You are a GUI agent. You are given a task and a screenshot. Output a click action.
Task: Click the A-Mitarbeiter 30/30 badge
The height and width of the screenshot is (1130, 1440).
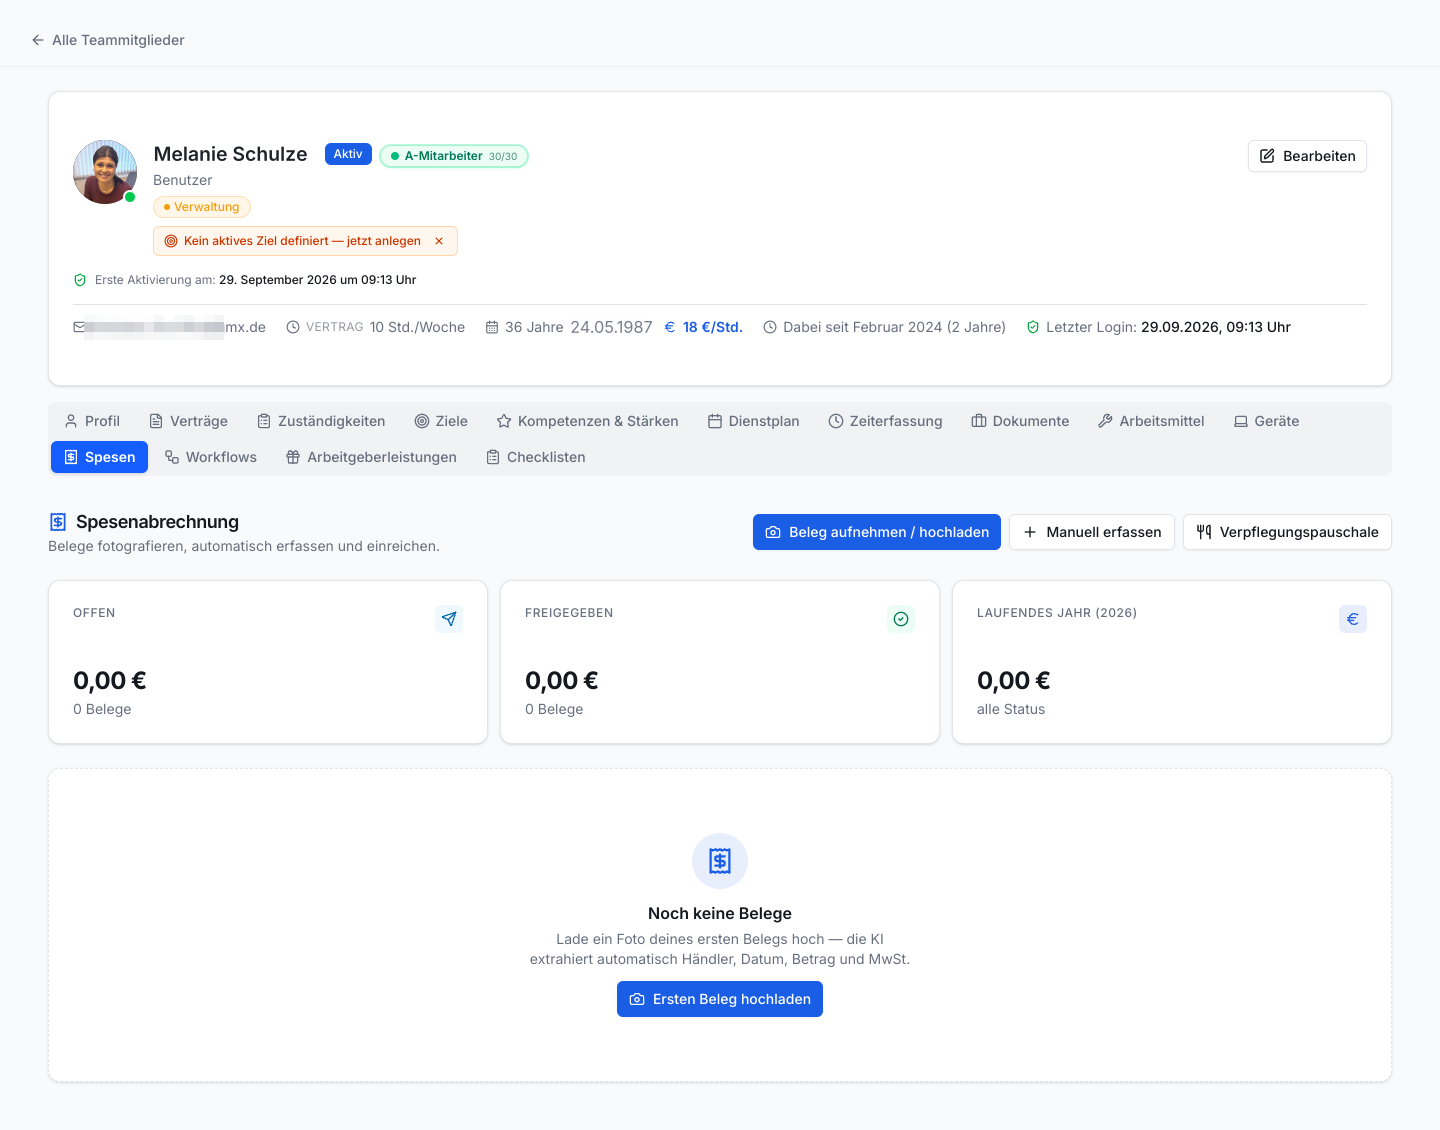[x=454, y=156]
